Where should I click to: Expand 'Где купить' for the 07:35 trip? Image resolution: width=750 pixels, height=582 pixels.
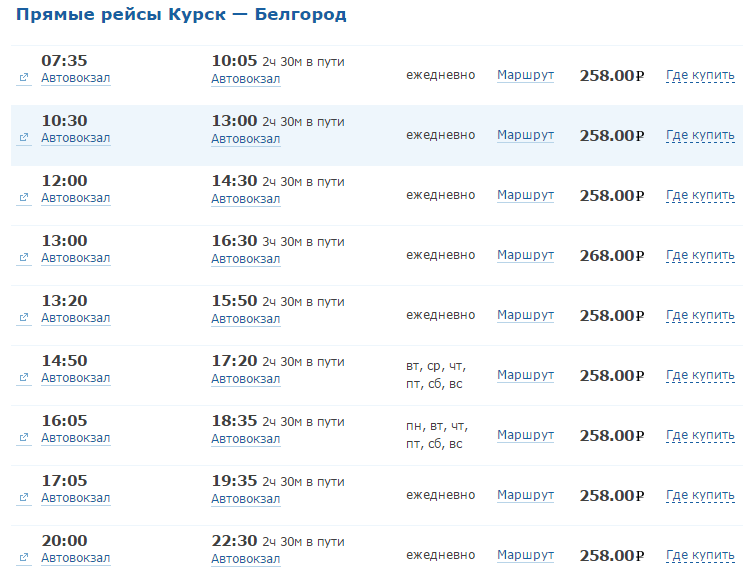tap(700, 75)
